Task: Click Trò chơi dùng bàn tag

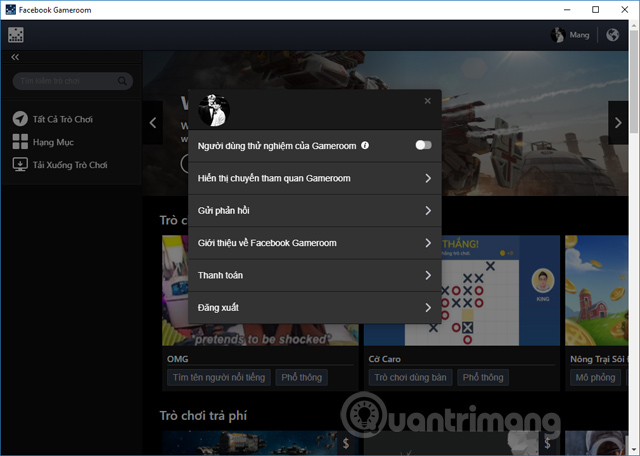Action: tap(410, 378)
